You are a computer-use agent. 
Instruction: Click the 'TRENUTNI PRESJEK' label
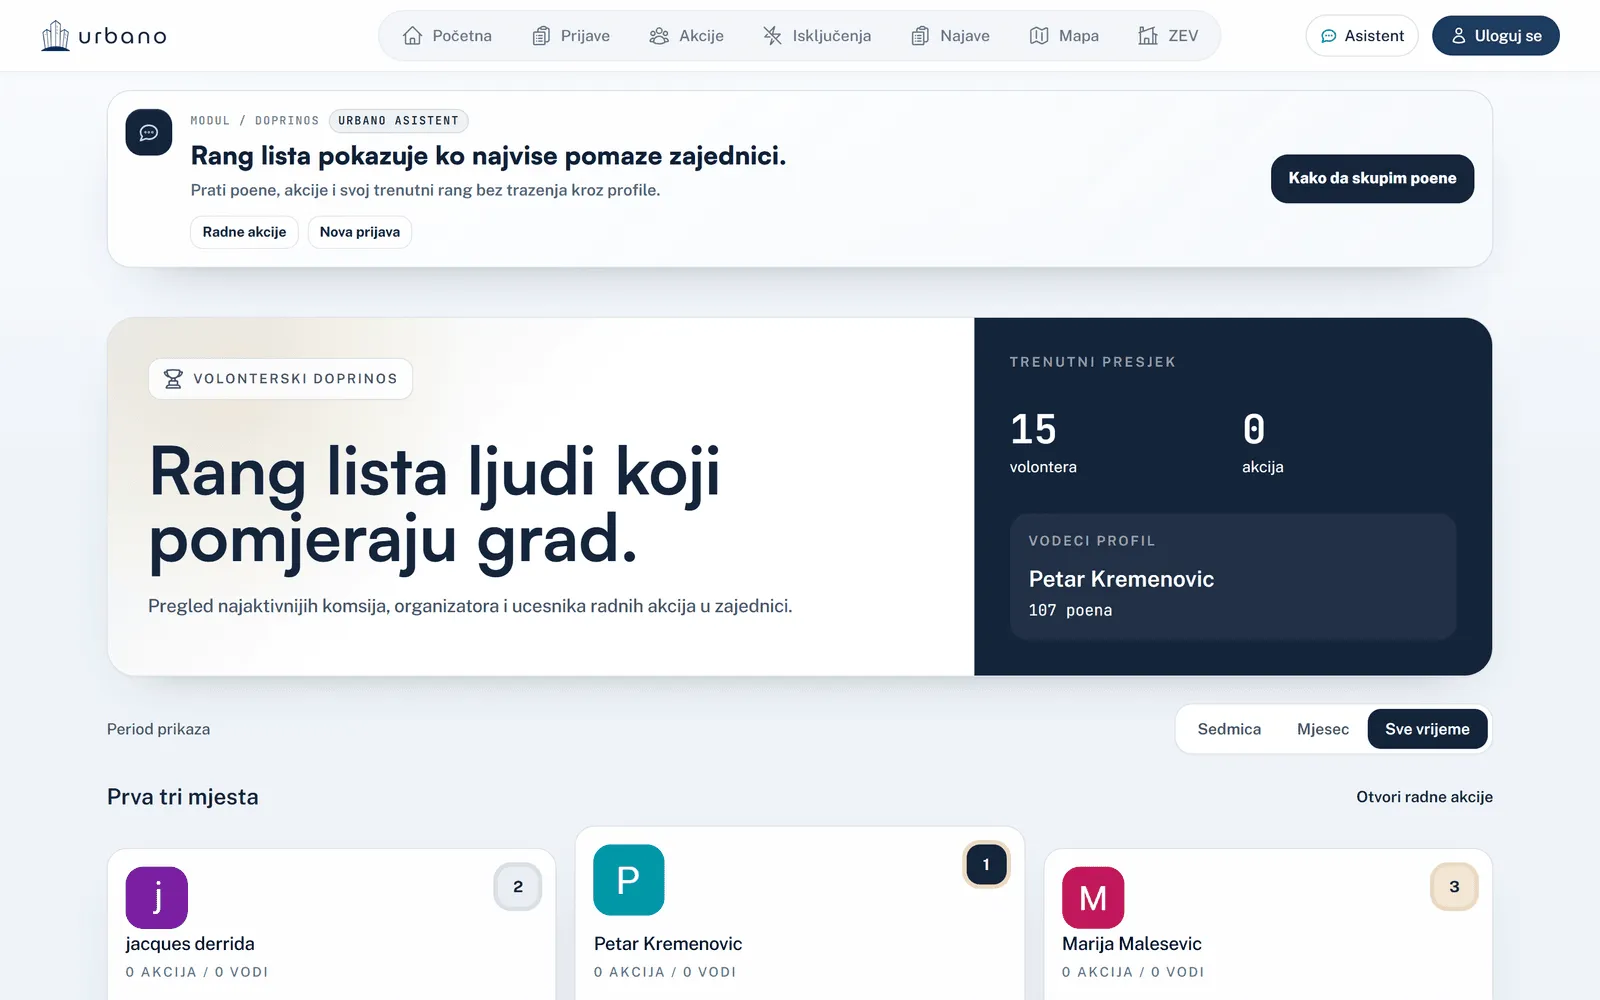[1092, 362]
